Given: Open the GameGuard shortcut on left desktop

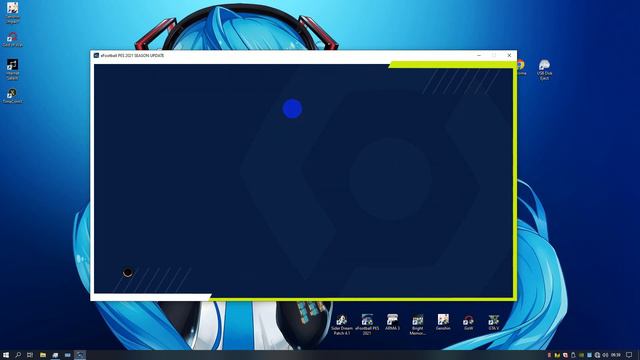Looking at the screenshot, I should 12,96.
